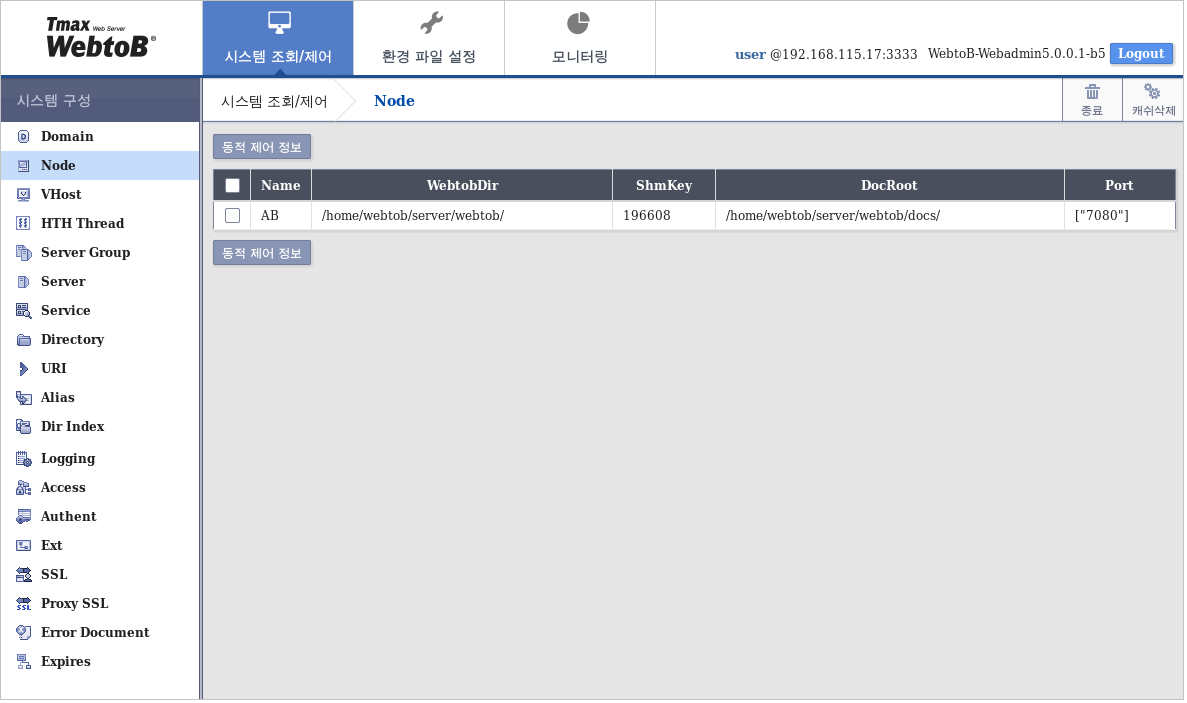Click the WebtobDir column header
This screenshot has width=1187, height=703.
(462, 185)
